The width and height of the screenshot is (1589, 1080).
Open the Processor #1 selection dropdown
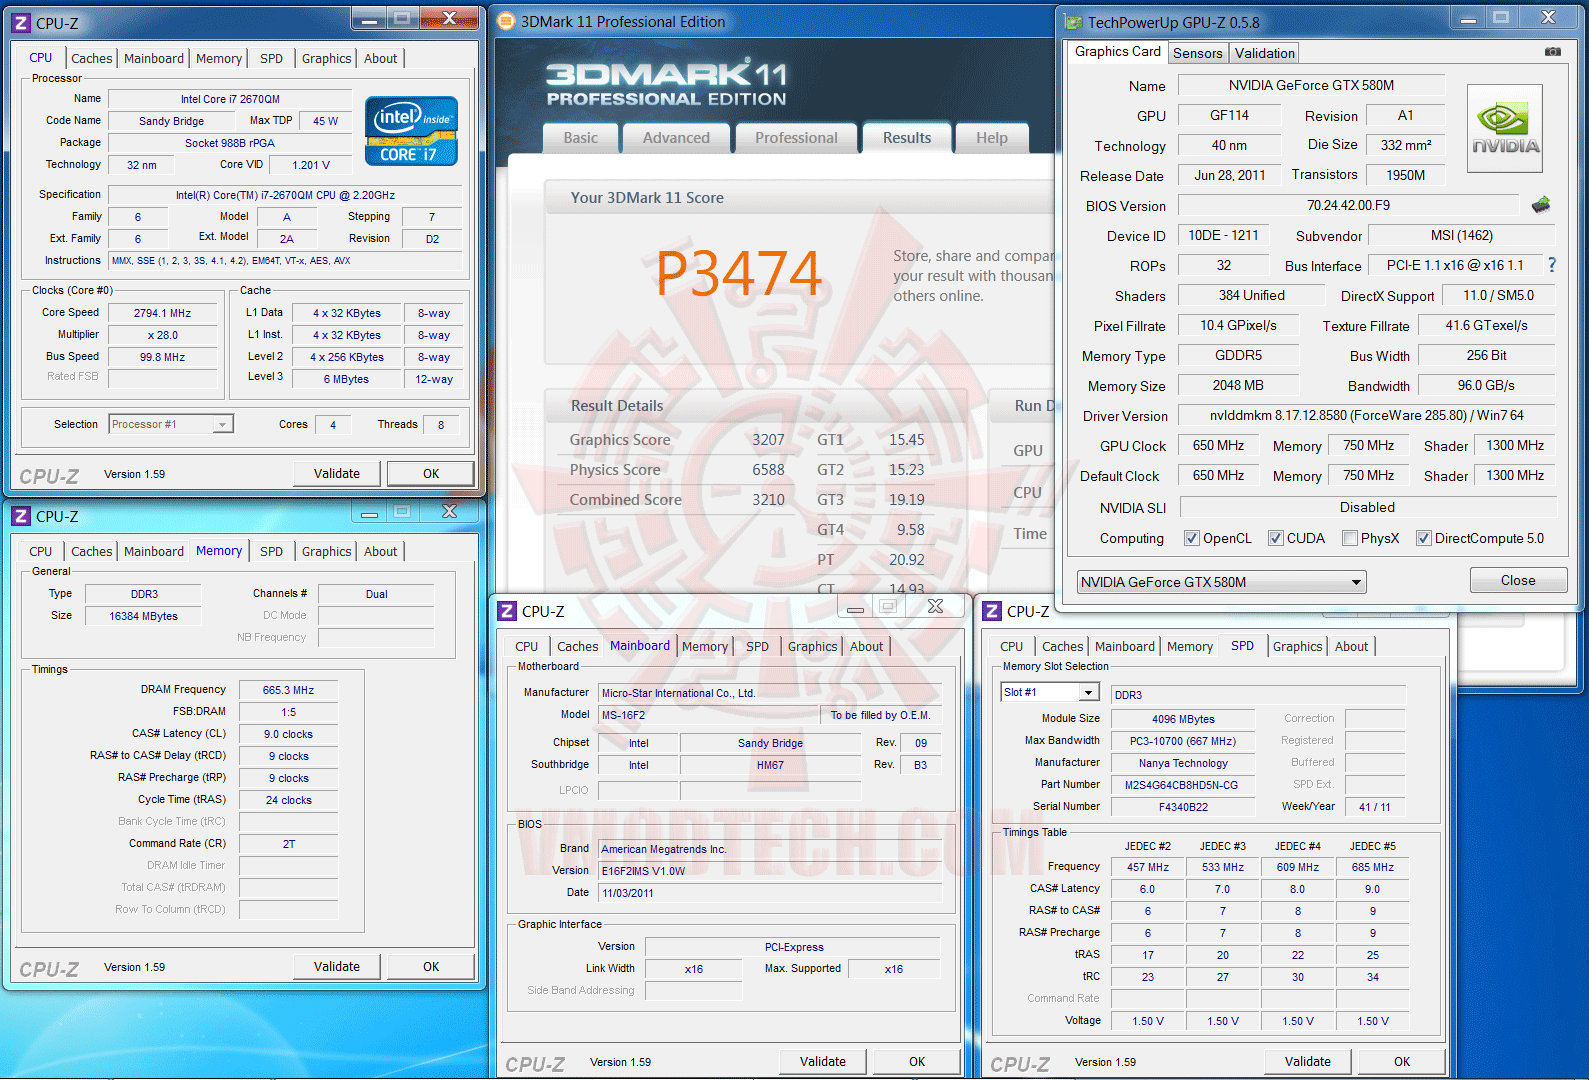[171, 424]
